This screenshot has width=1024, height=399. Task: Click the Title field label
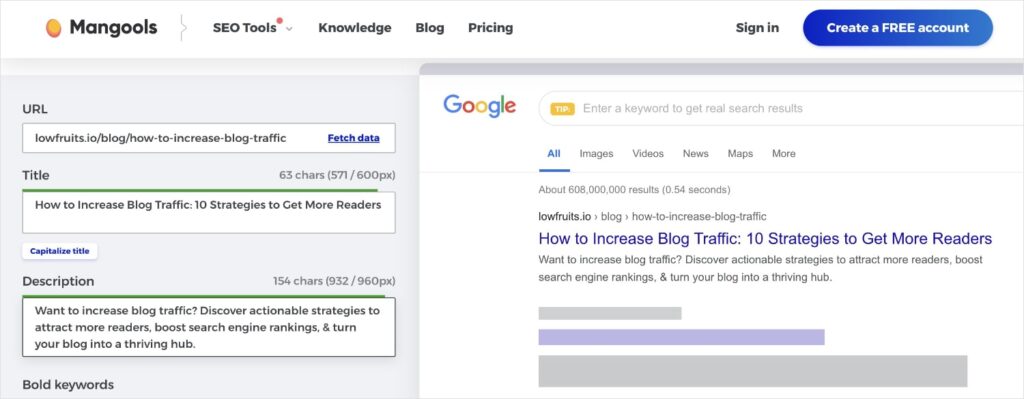point(36,175)
